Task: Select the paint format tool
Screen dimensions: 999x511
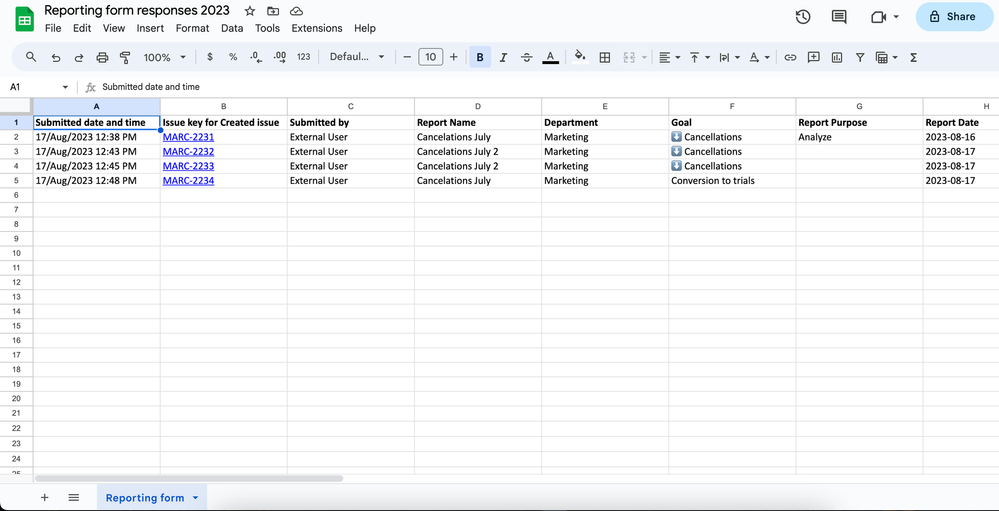Action: click(x=125, y=57)
